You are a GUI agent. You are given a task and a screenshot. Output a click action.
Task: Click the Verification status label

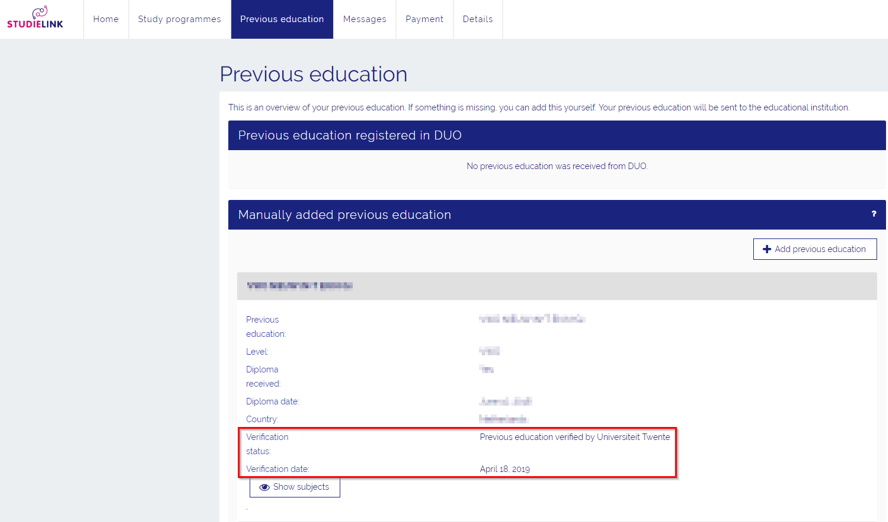pos(267,444)
